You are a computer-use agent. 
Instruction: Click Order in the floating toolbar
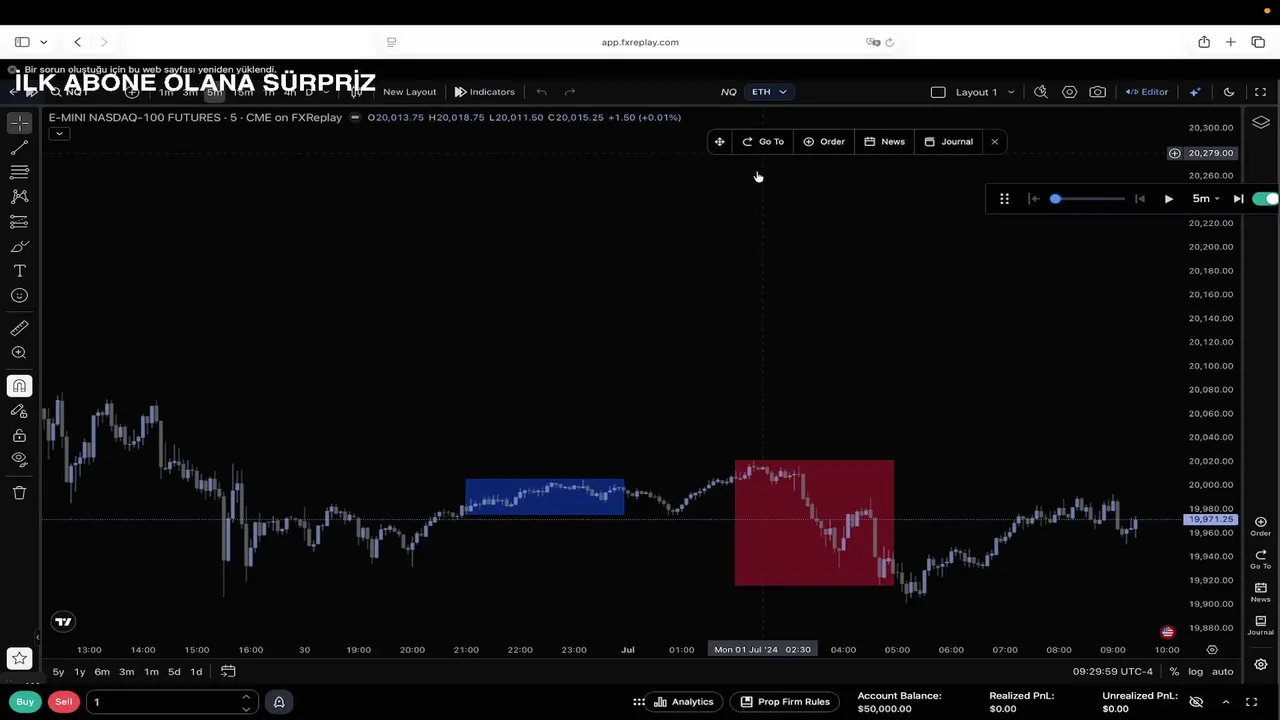click(x=824, y=142)
